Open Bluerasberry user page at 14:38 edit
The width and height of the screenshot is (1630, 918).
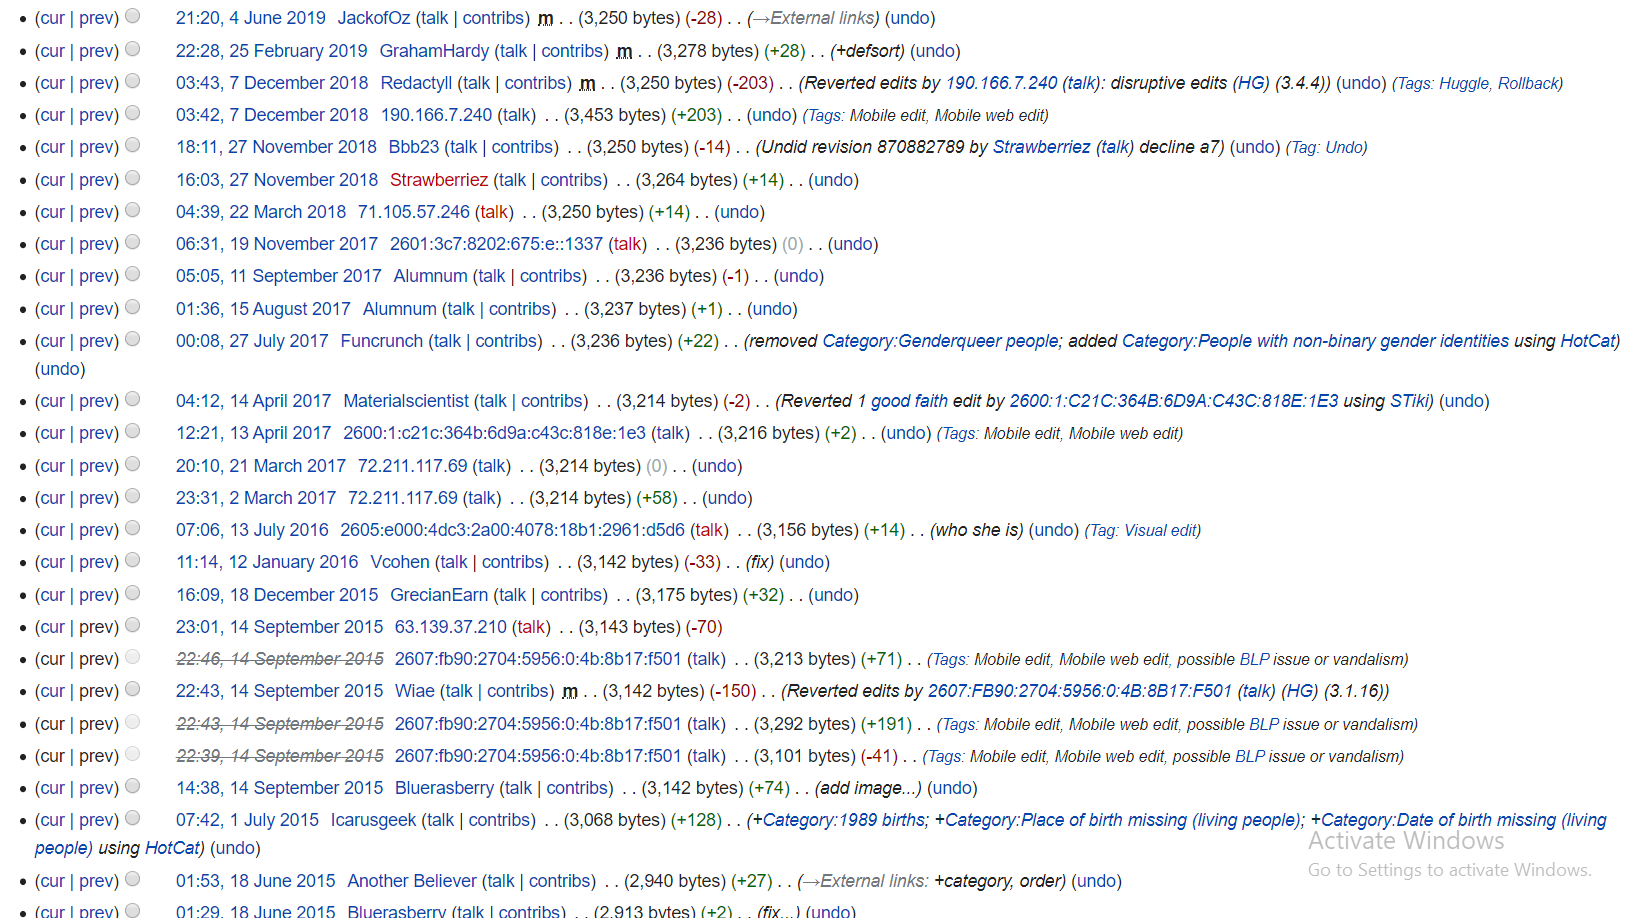(x=444, y=788)
